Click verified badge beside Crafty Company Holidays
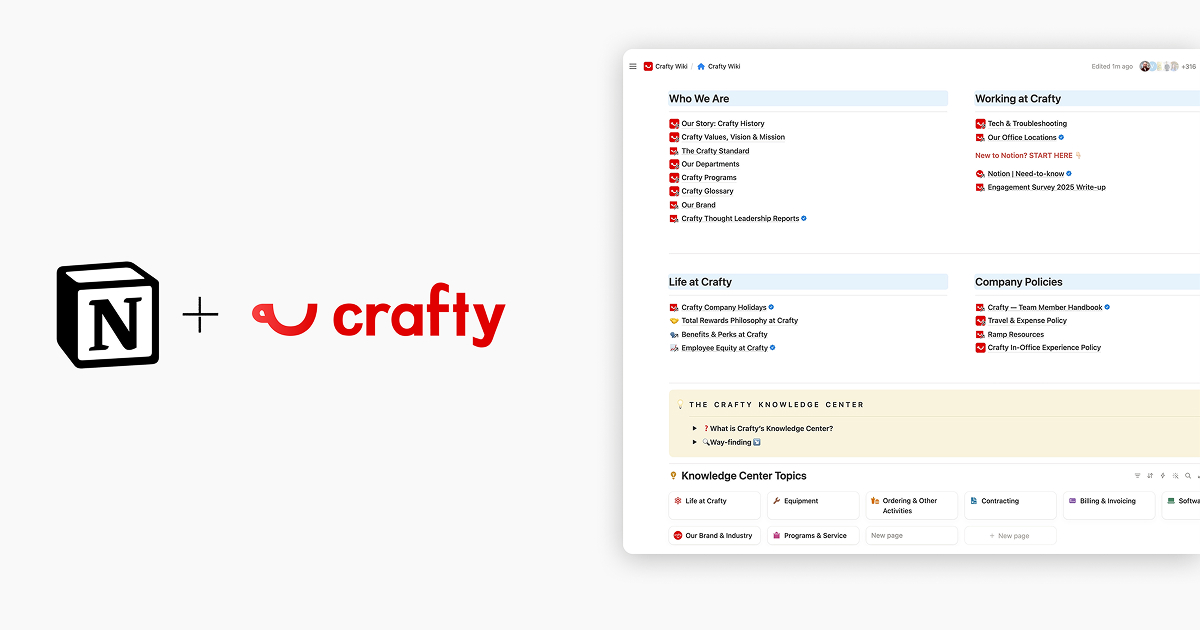 (x=771, y=307)
